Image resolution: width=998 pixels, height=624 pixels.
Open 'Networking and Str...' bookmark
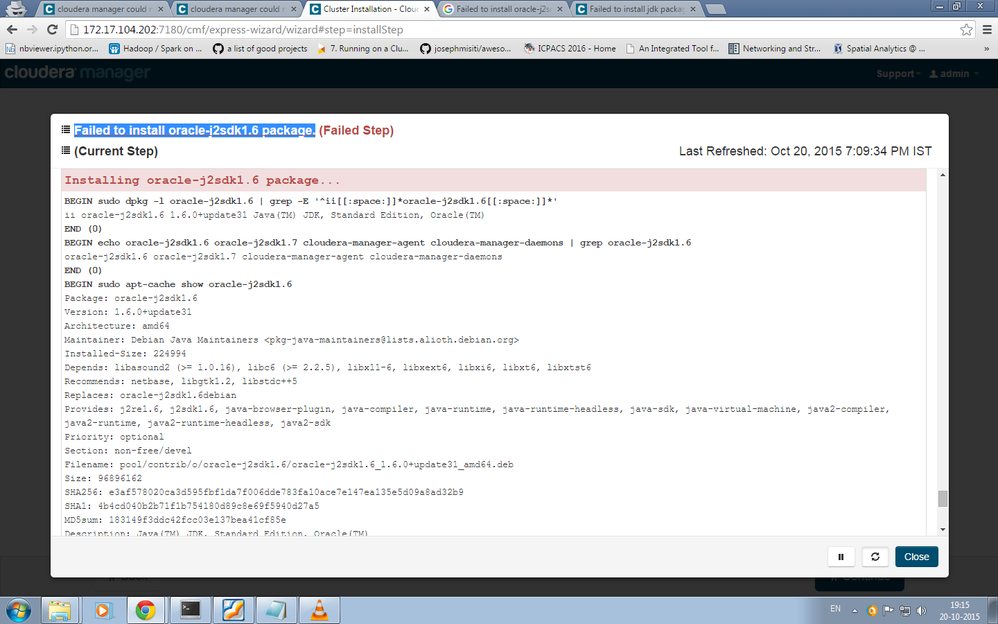click(x=775, y=48)
